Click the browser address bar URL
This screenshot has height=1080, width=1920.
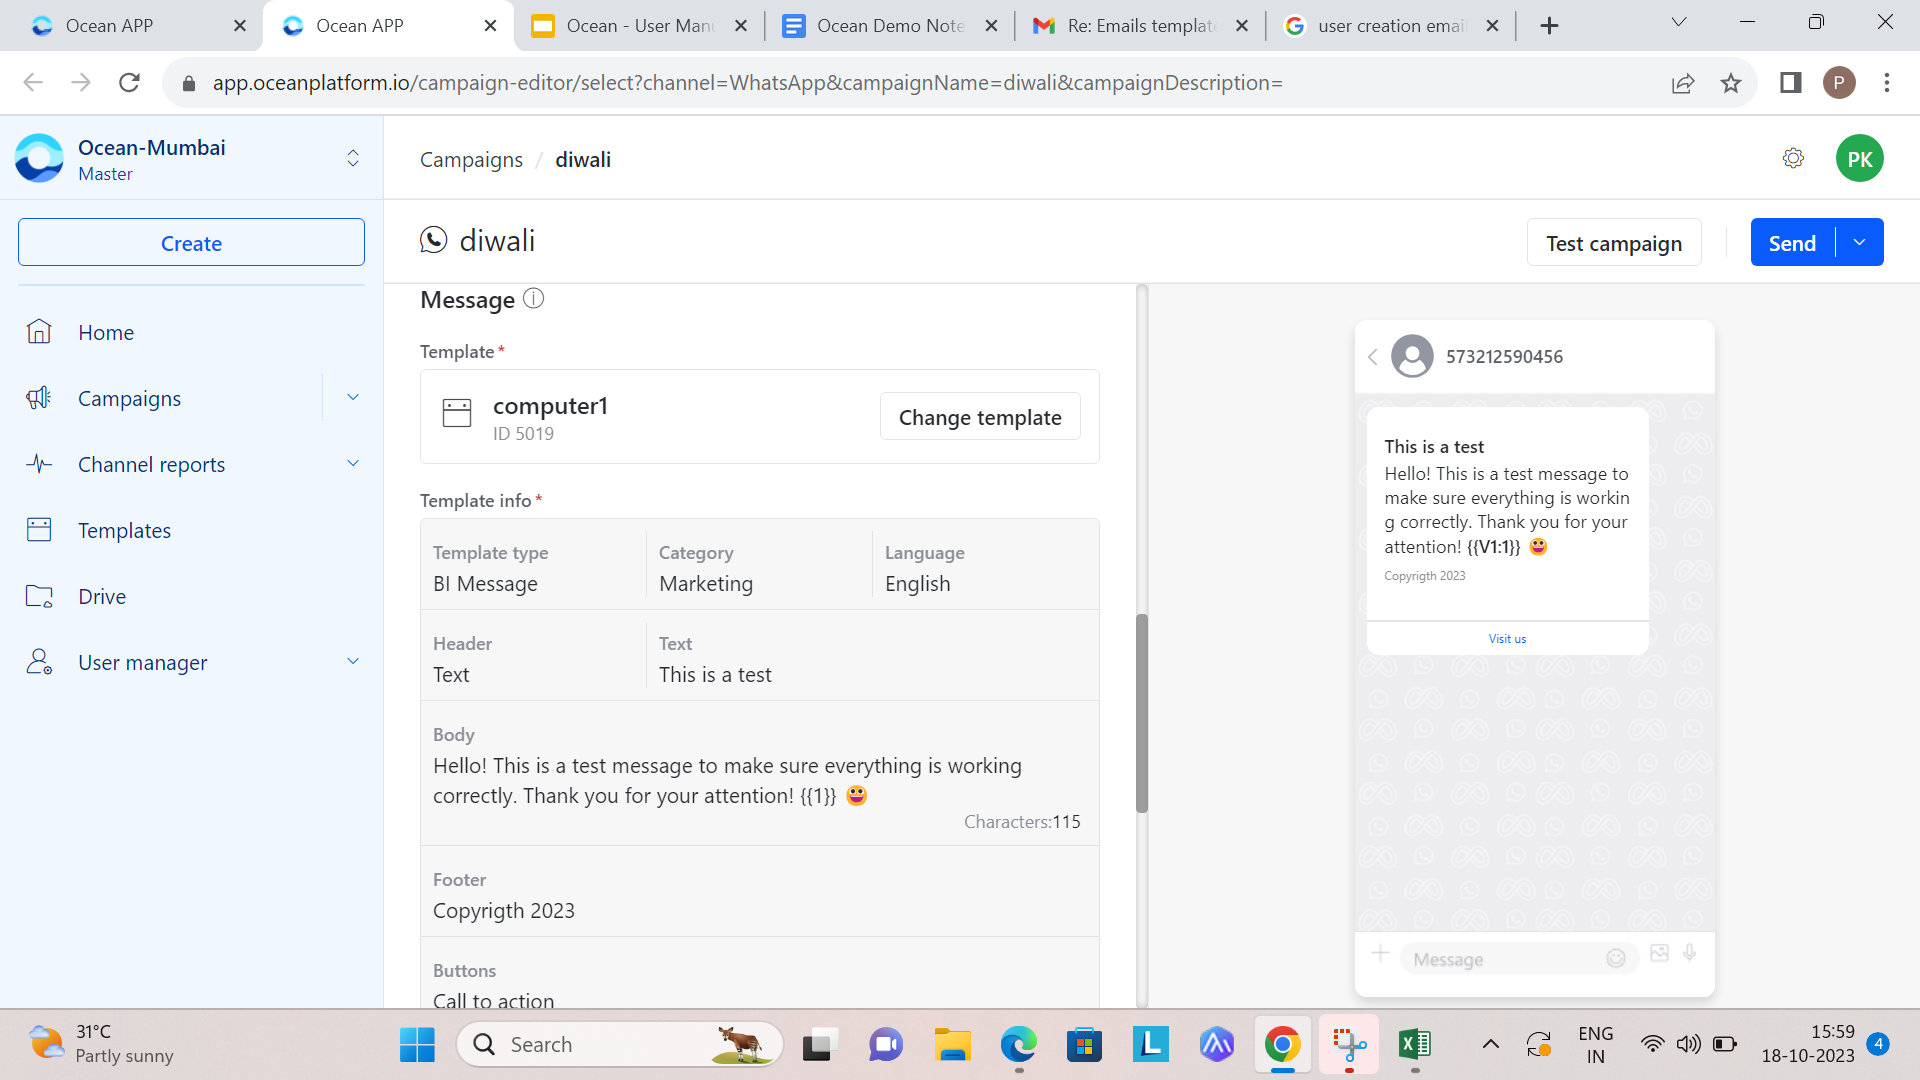747,83
